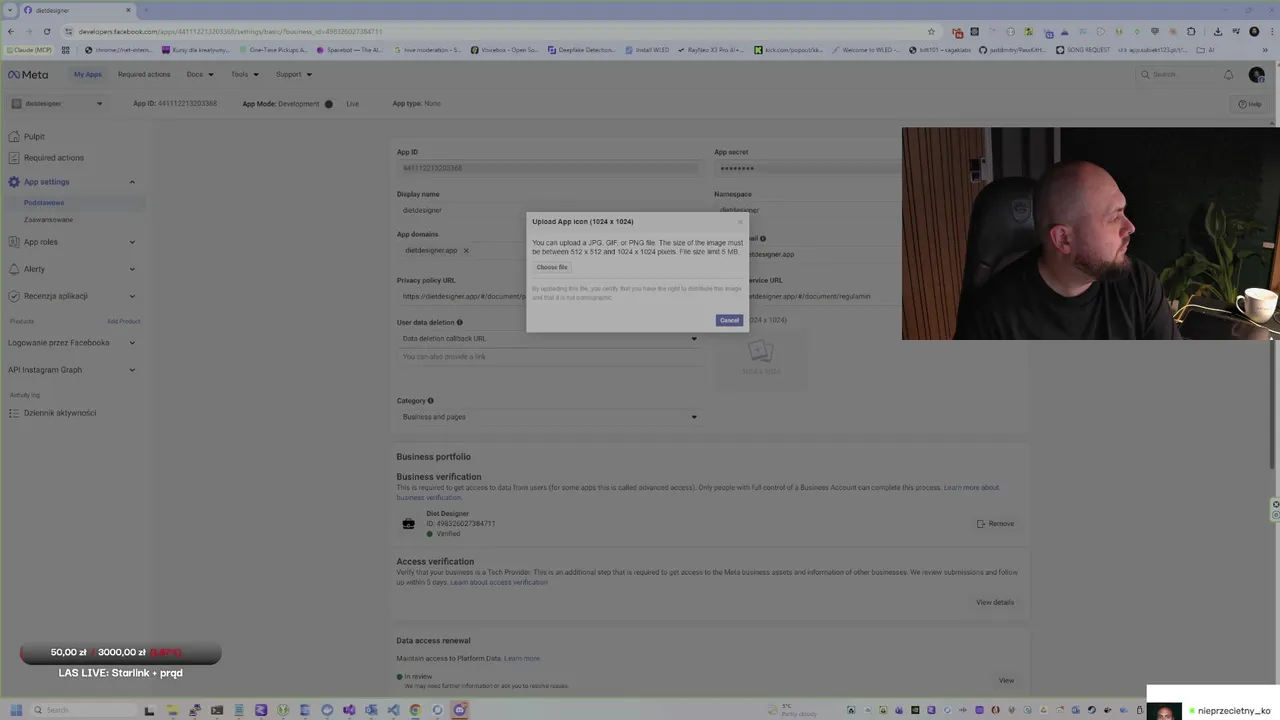Screen dimensions: 1280x720
Task: Click App roles sidebar icon
Action: (14, 241)
